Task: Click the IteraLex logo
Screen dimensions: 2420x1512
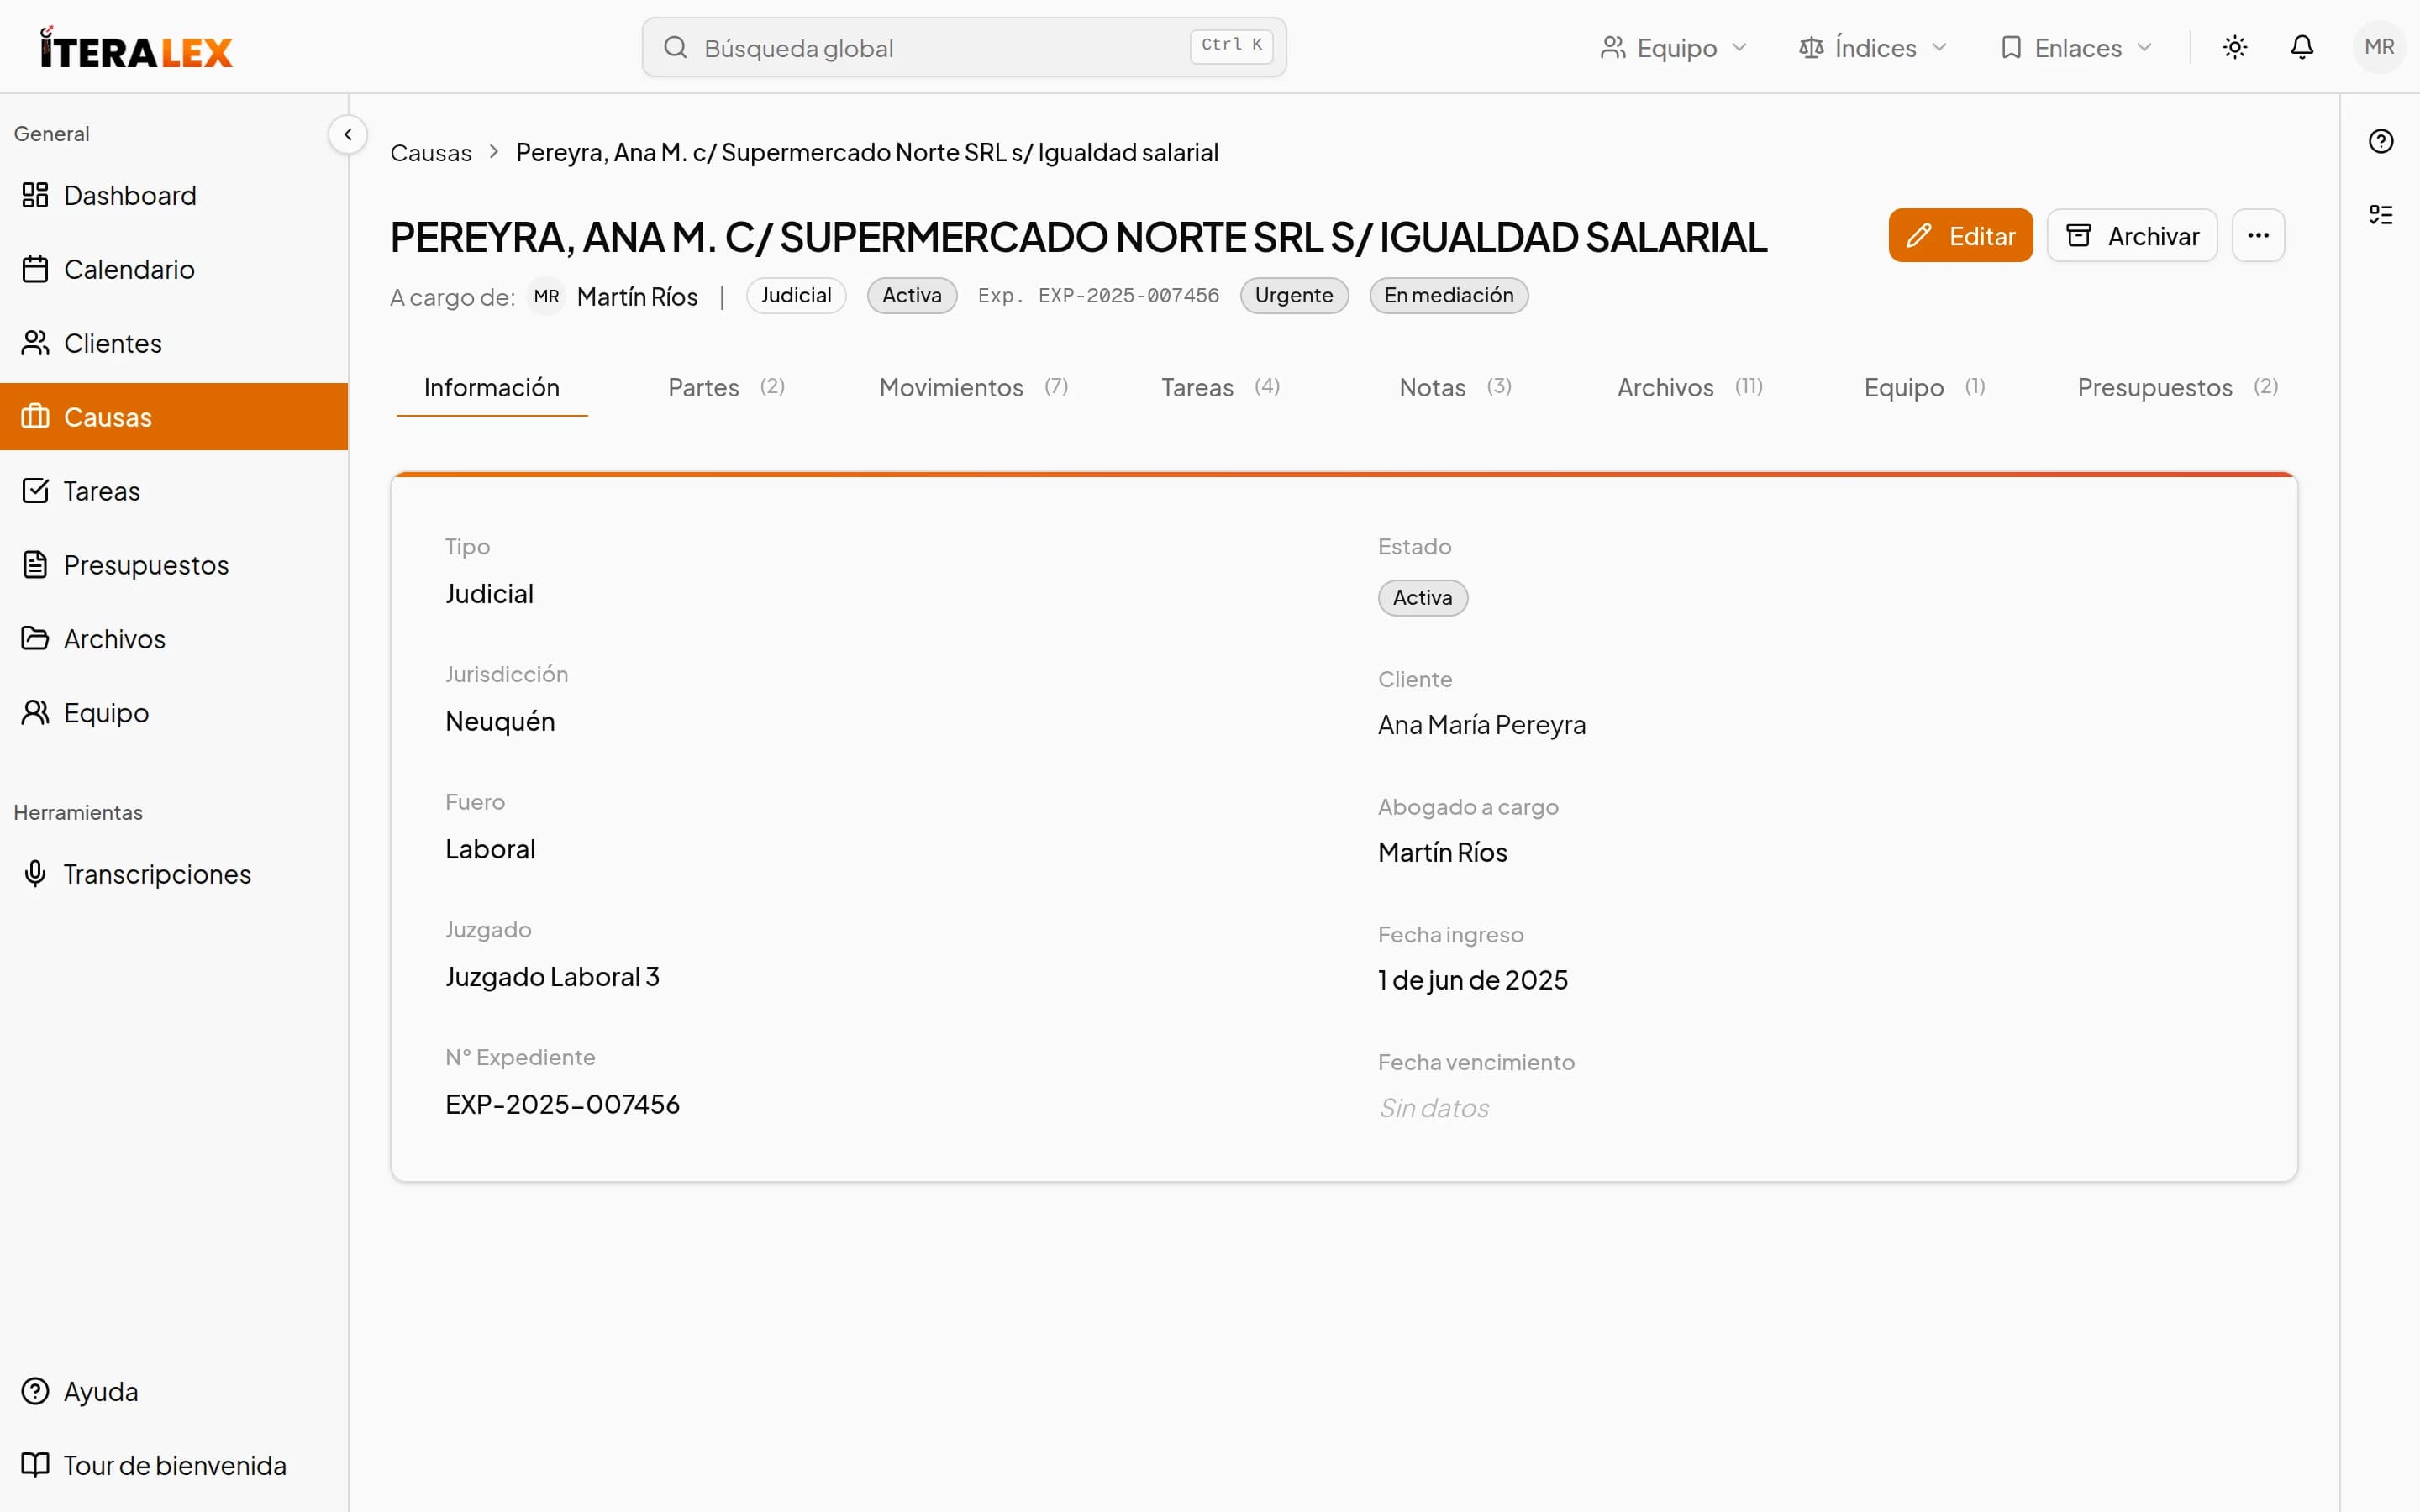Action: coord(136,48)
